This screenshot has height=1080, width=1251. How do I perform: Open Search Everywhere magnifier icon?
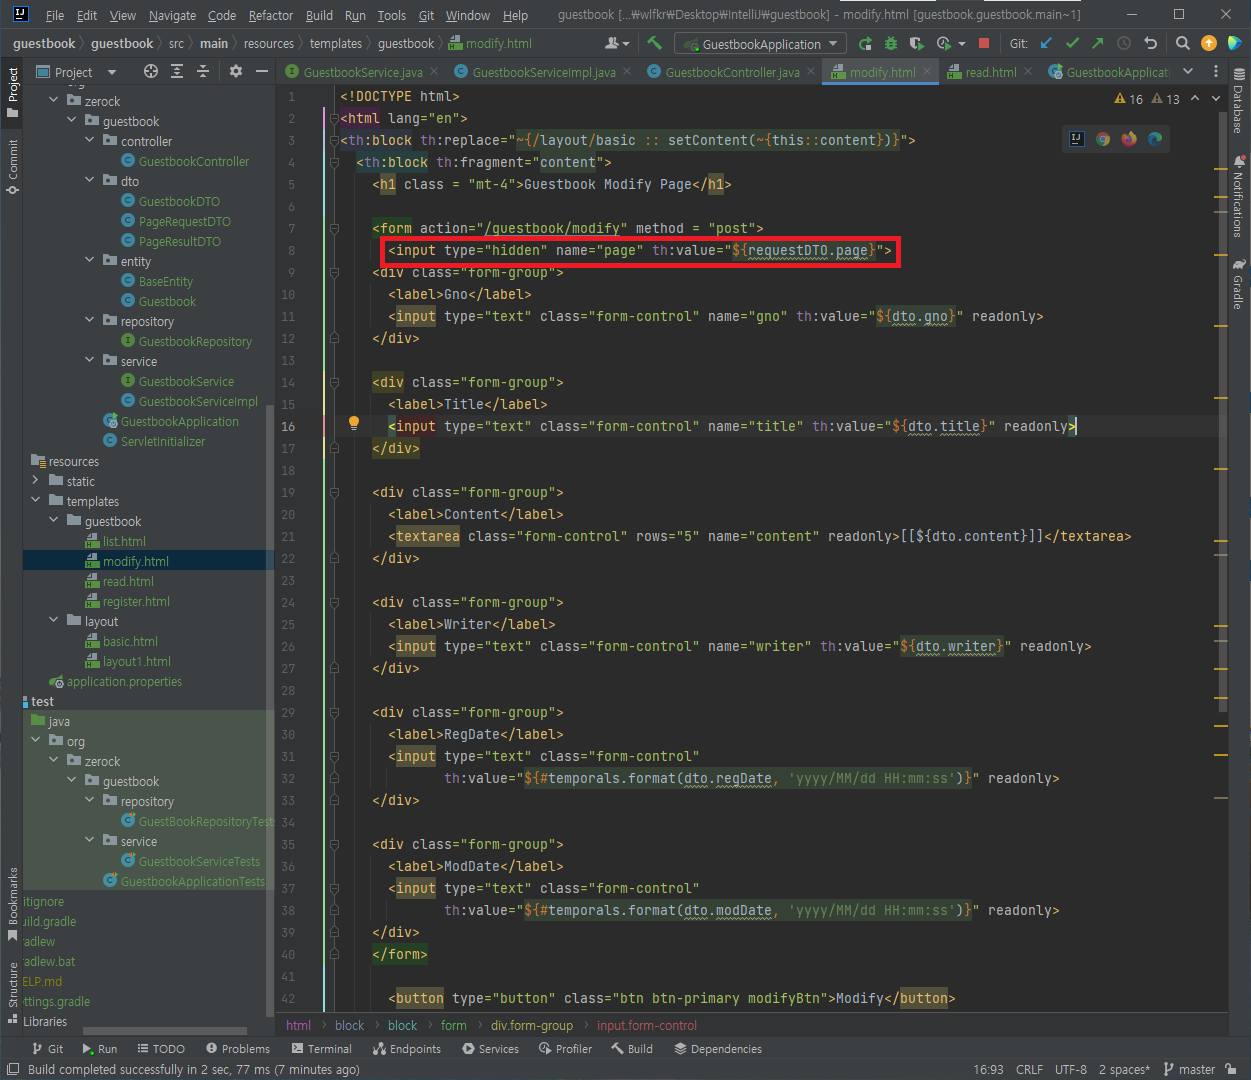pos(1183,43)
